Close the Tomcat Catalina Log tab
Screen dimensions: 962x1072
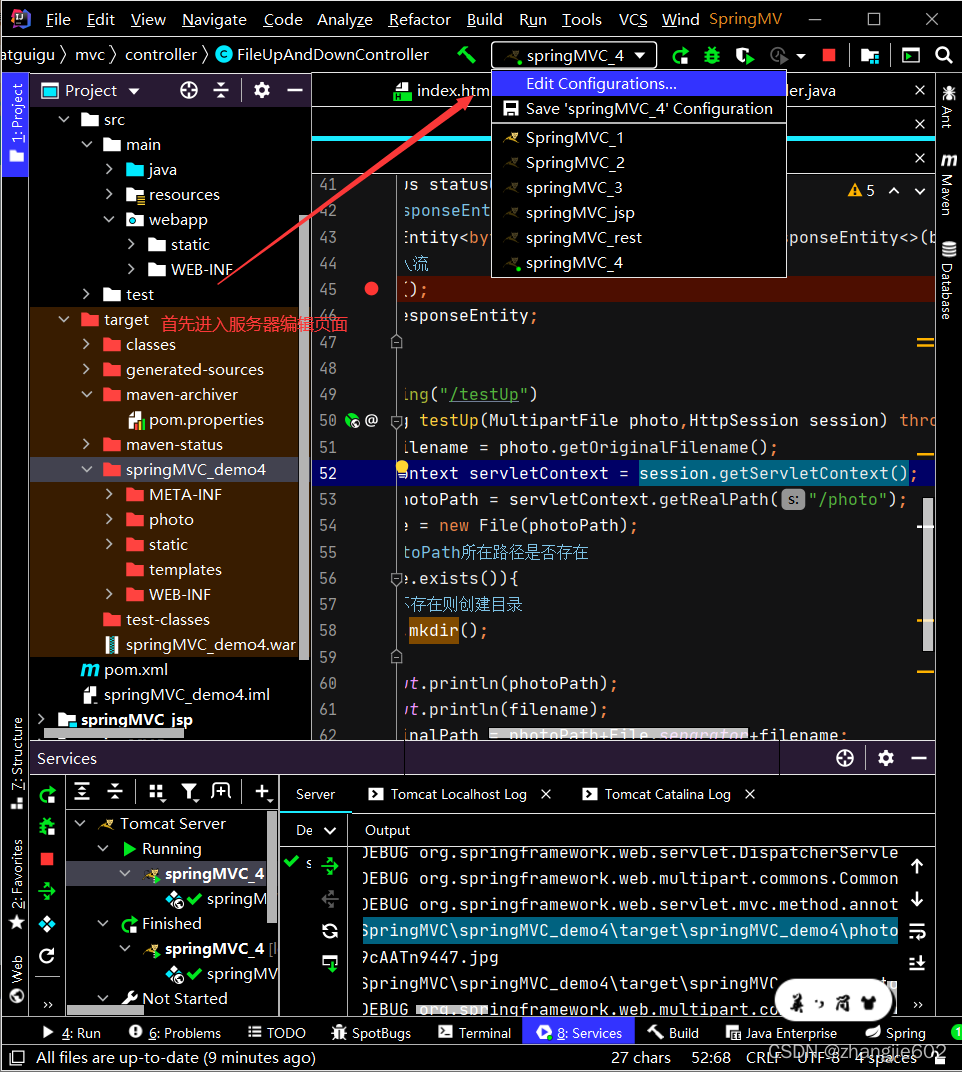coord(750,794)
